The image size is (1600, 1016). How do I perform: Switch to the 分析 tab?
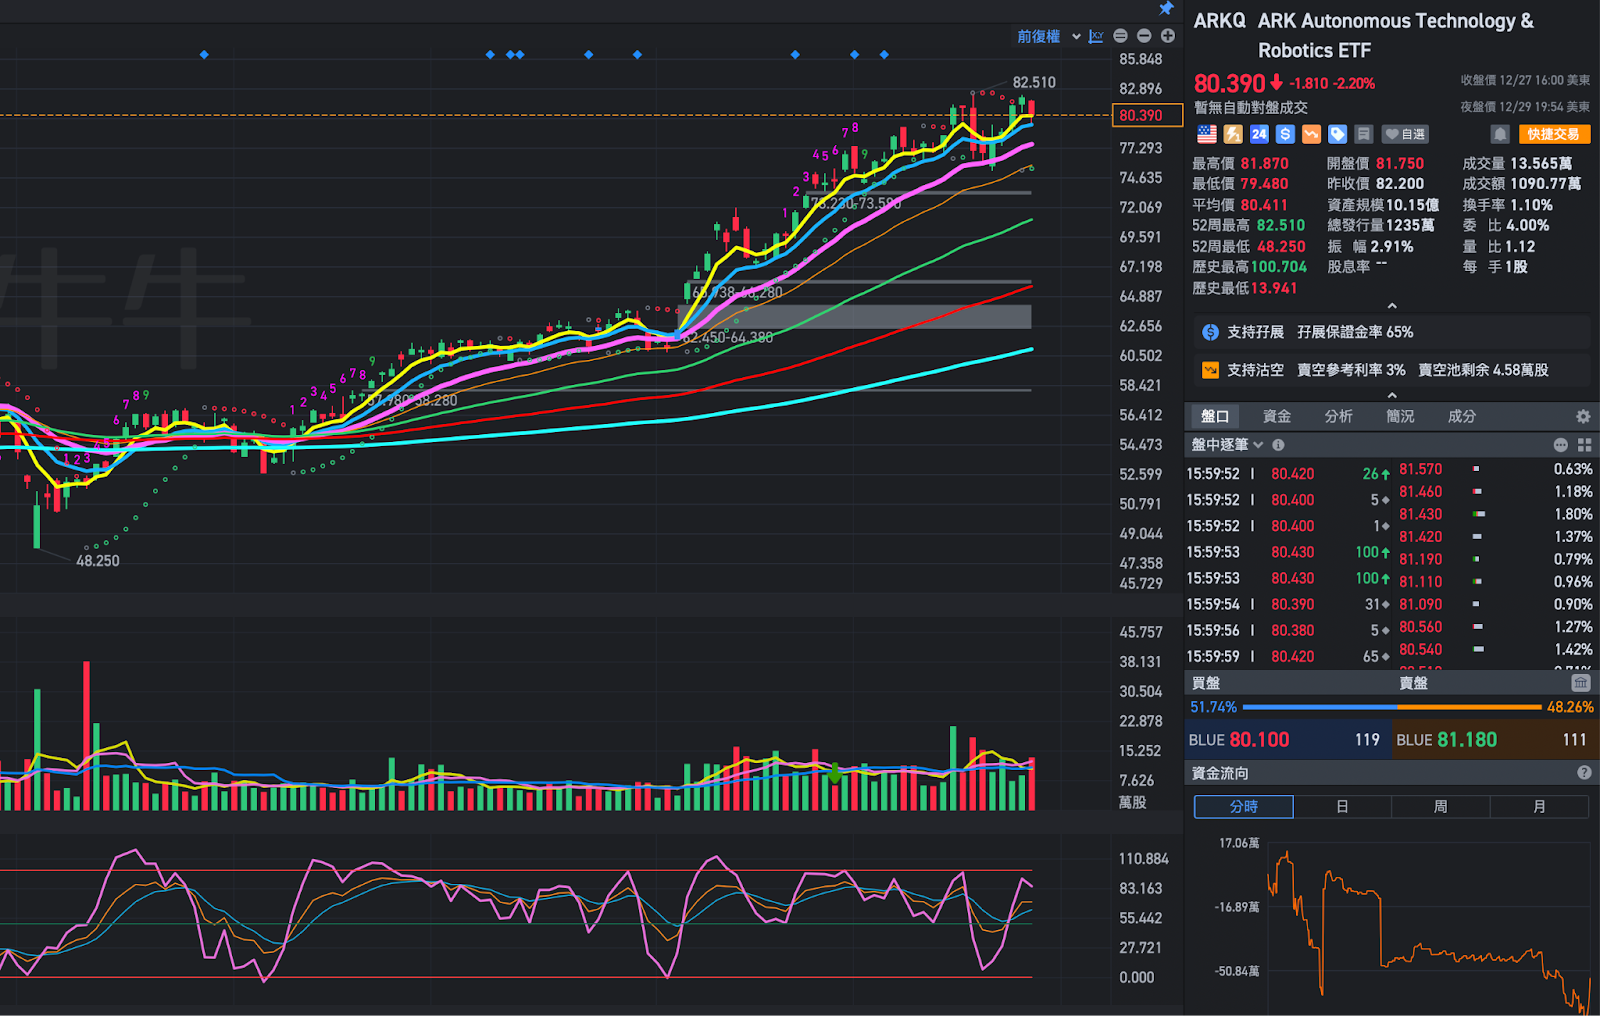coord(1338,416)
